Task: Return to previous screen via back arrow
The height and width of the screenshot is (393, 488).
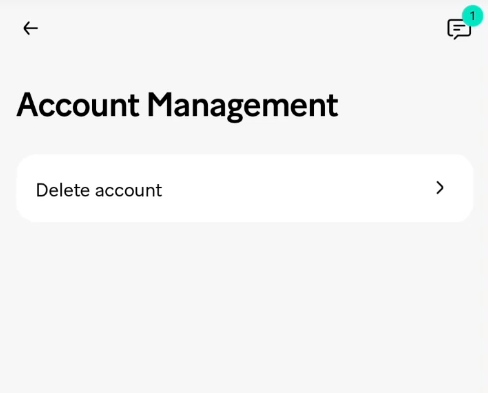Action: pyautogui.click(x=30, y=28)
